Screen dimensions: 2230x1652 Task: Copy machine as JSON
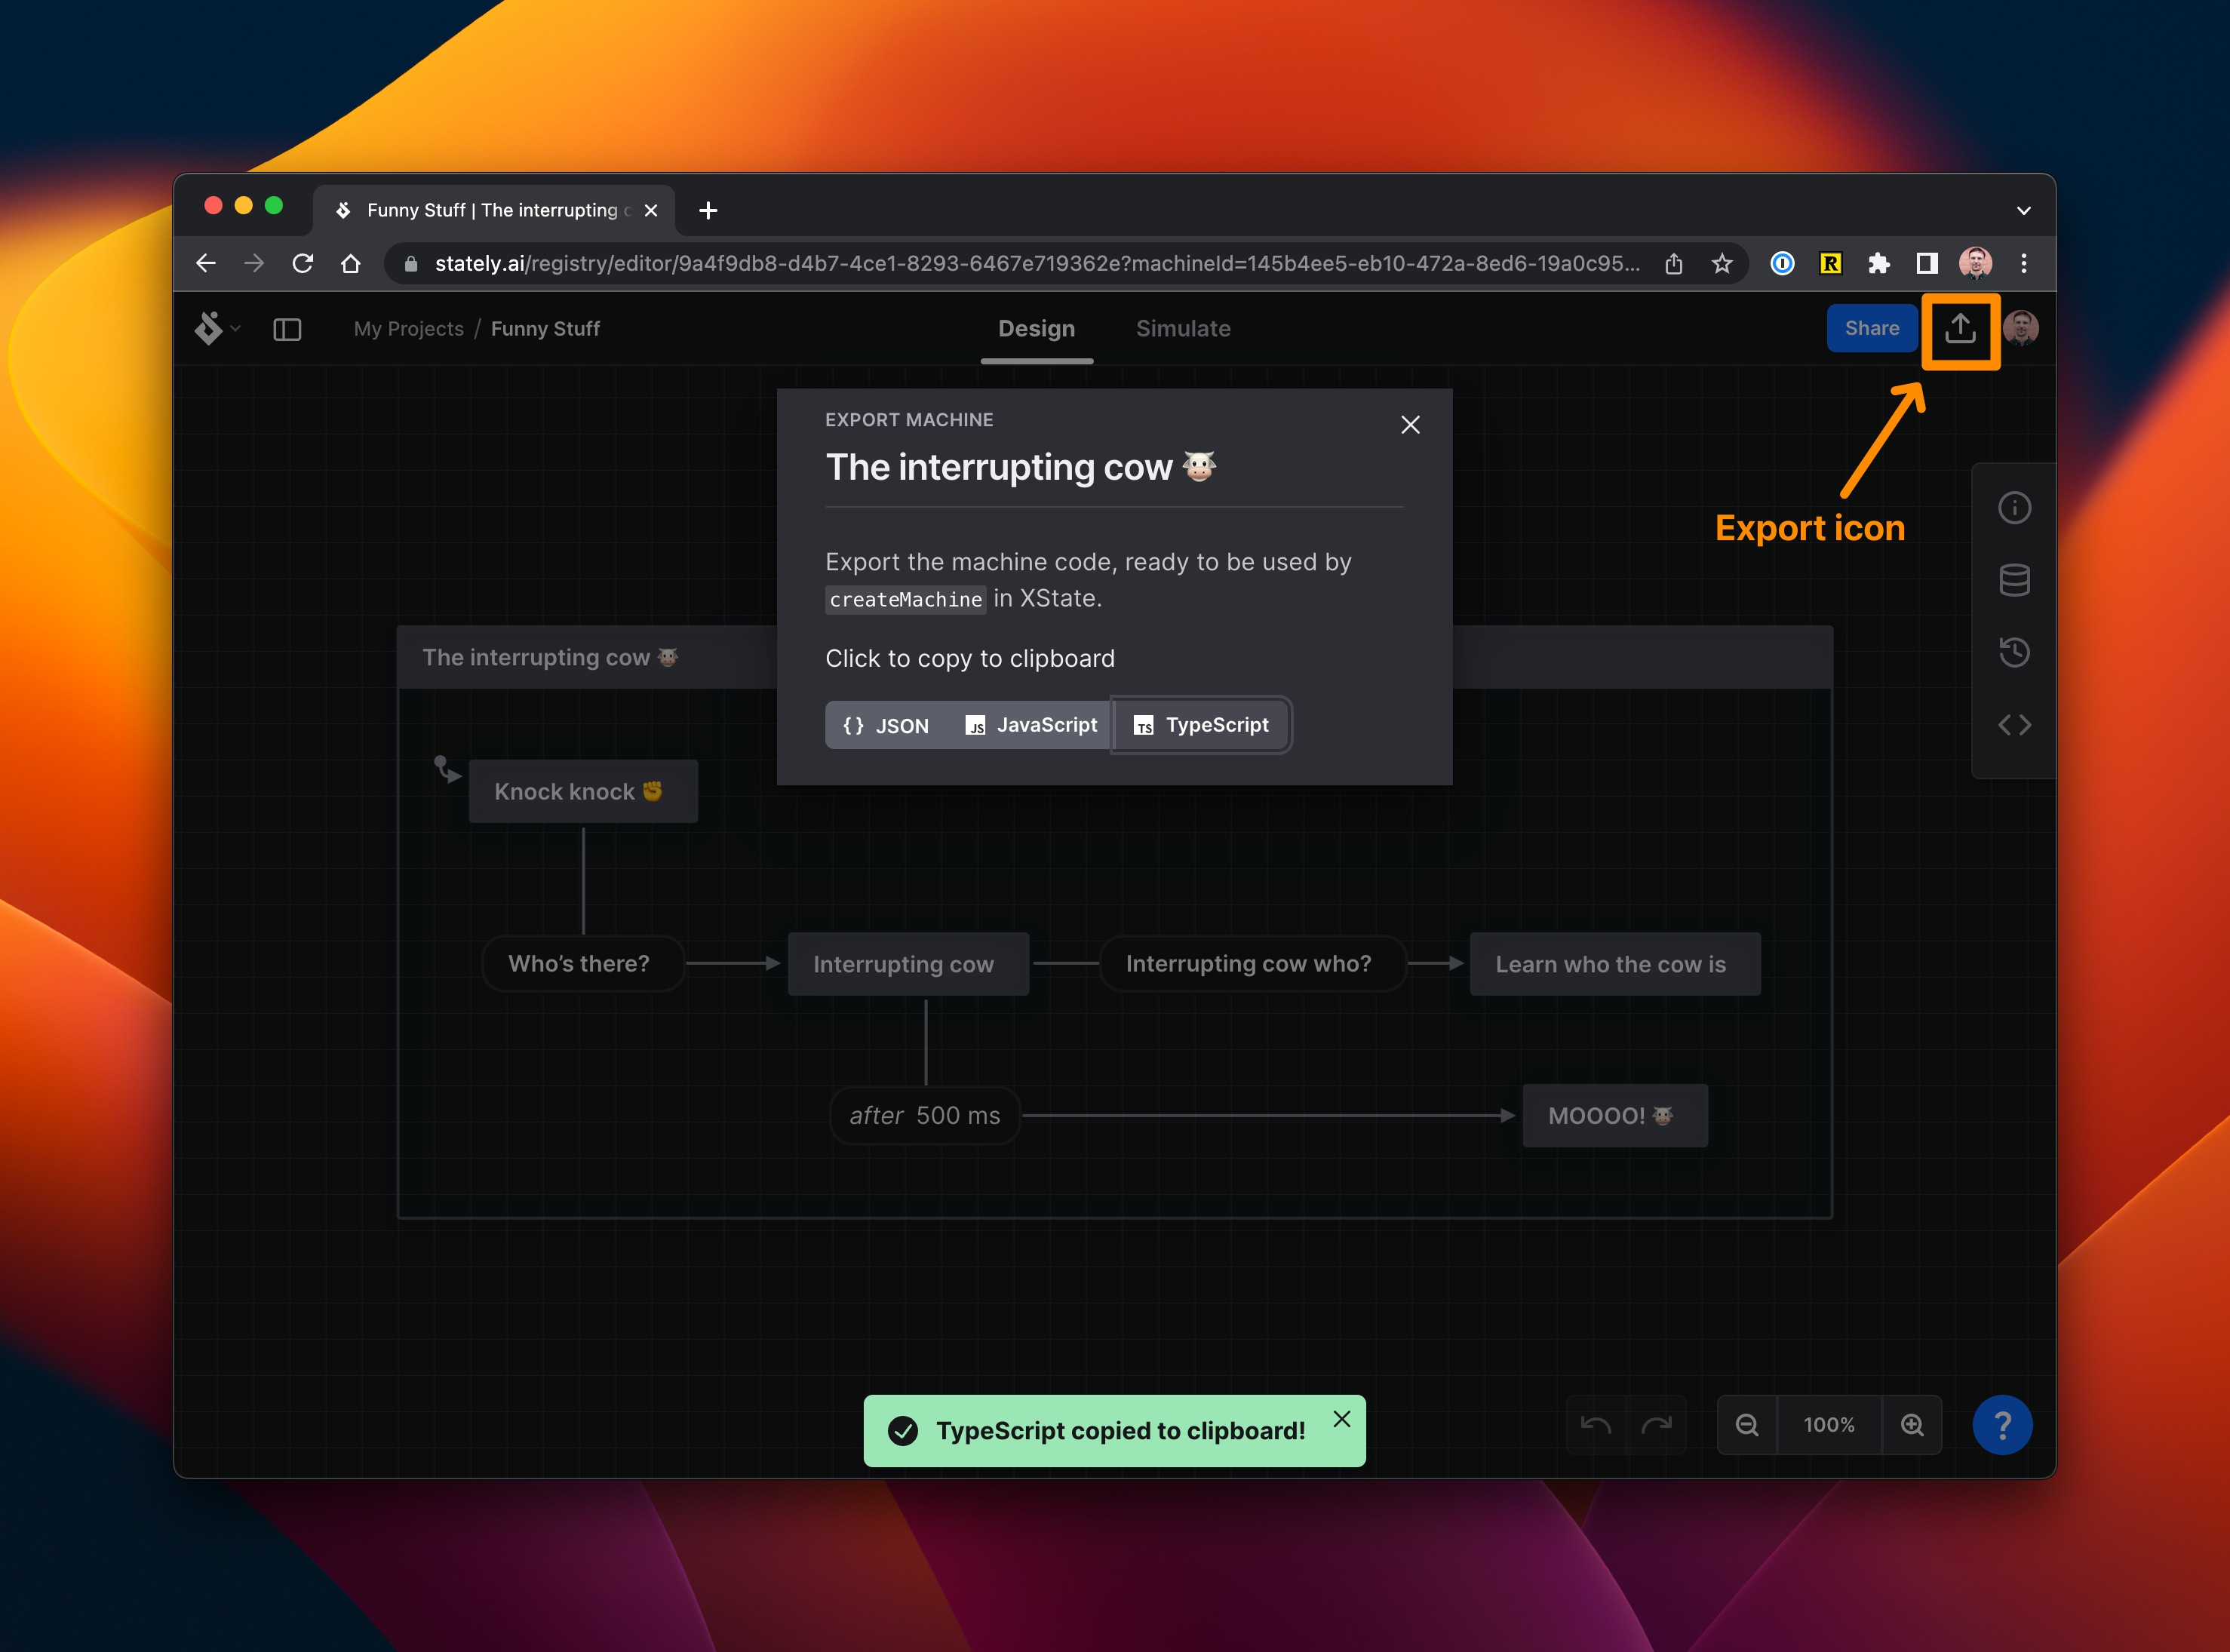(x=886, y=725)
